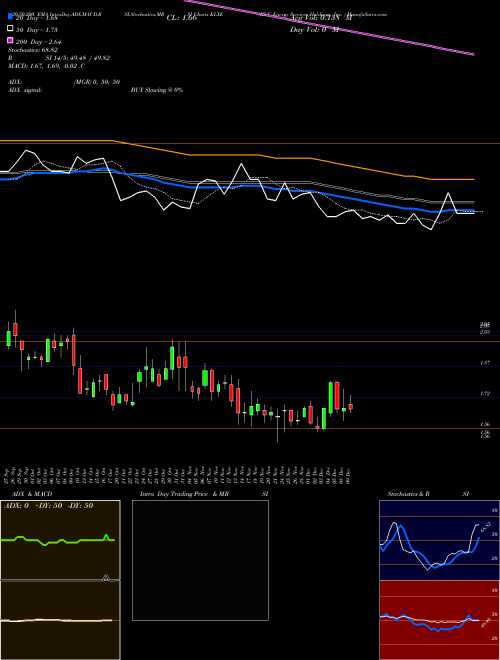Select the '50 Day - 1.73' label
The height and width of the screenshot is (660, 500).
point(36,29)
